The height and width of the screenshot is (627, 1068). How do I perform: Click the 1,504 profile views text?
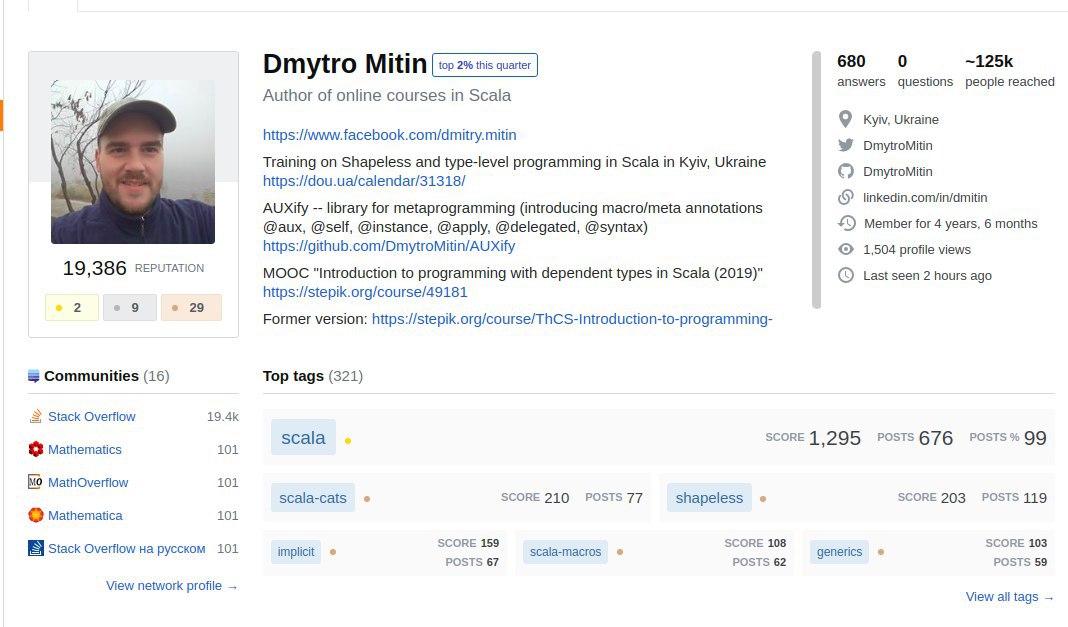coord(917,249)
